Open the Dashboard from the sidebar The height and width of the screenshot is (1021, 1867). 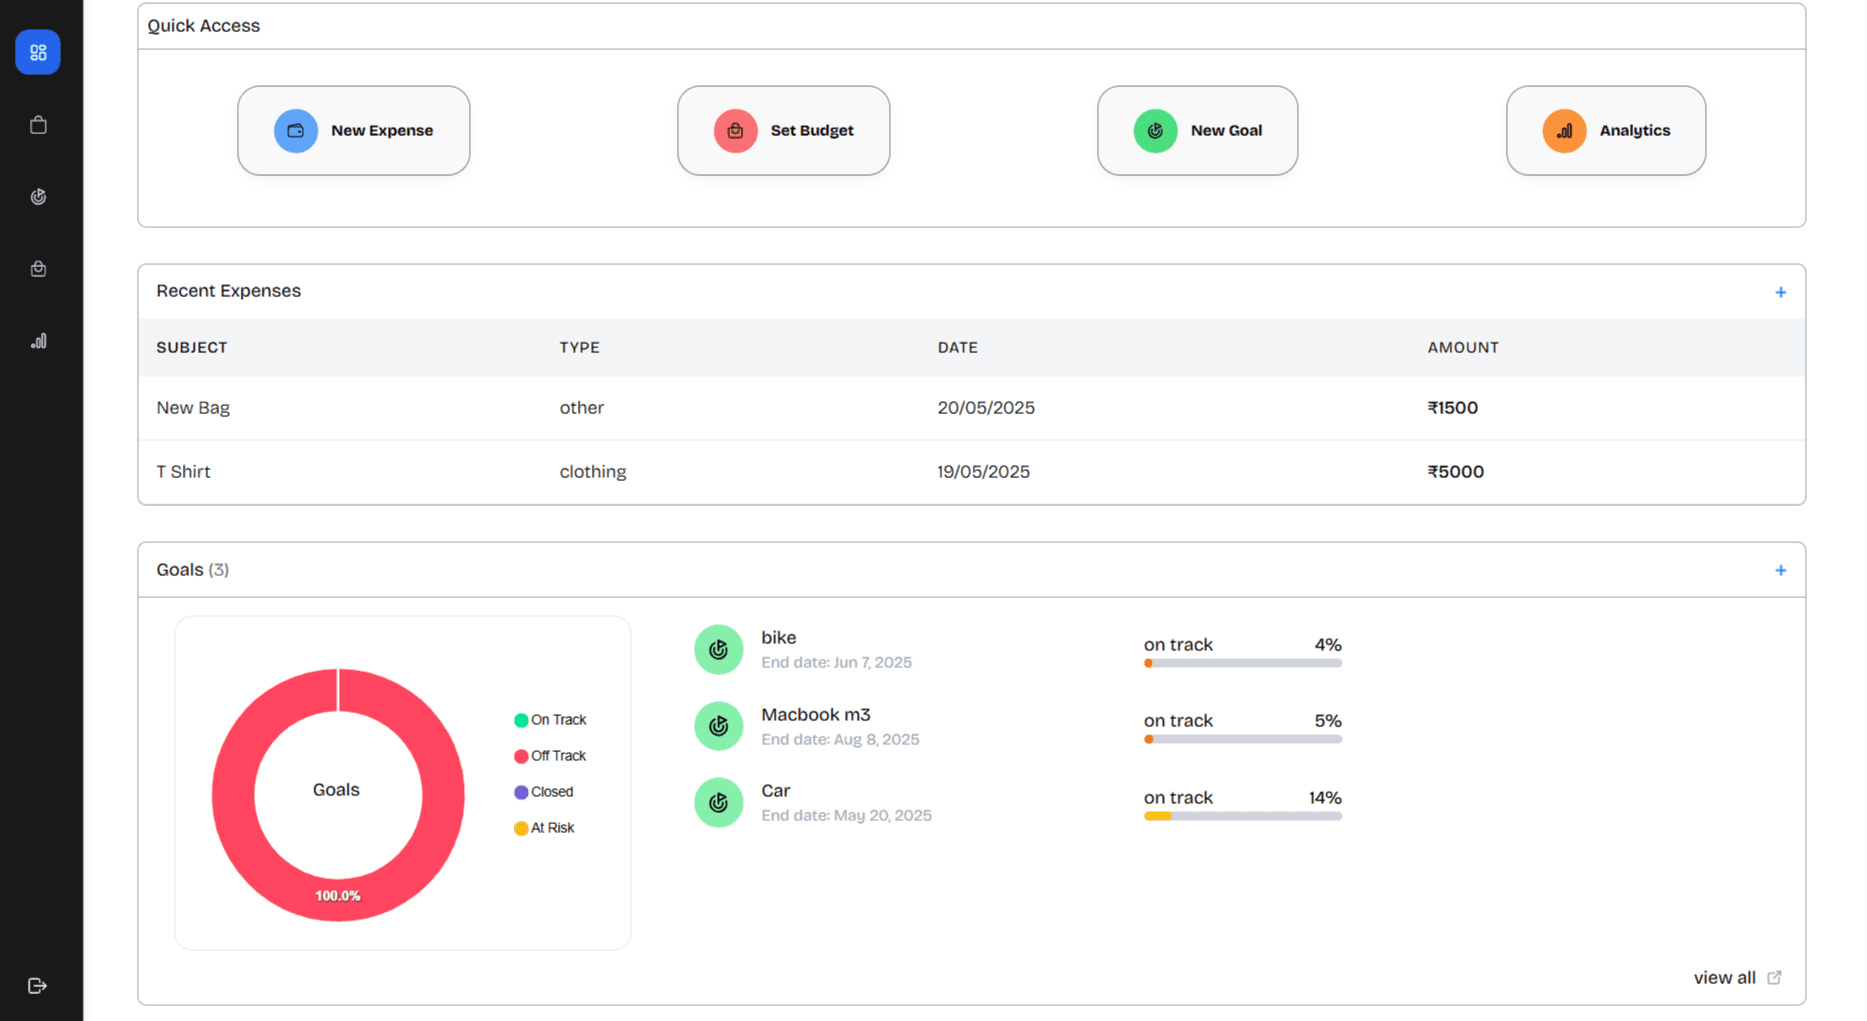tap(38, 52)
